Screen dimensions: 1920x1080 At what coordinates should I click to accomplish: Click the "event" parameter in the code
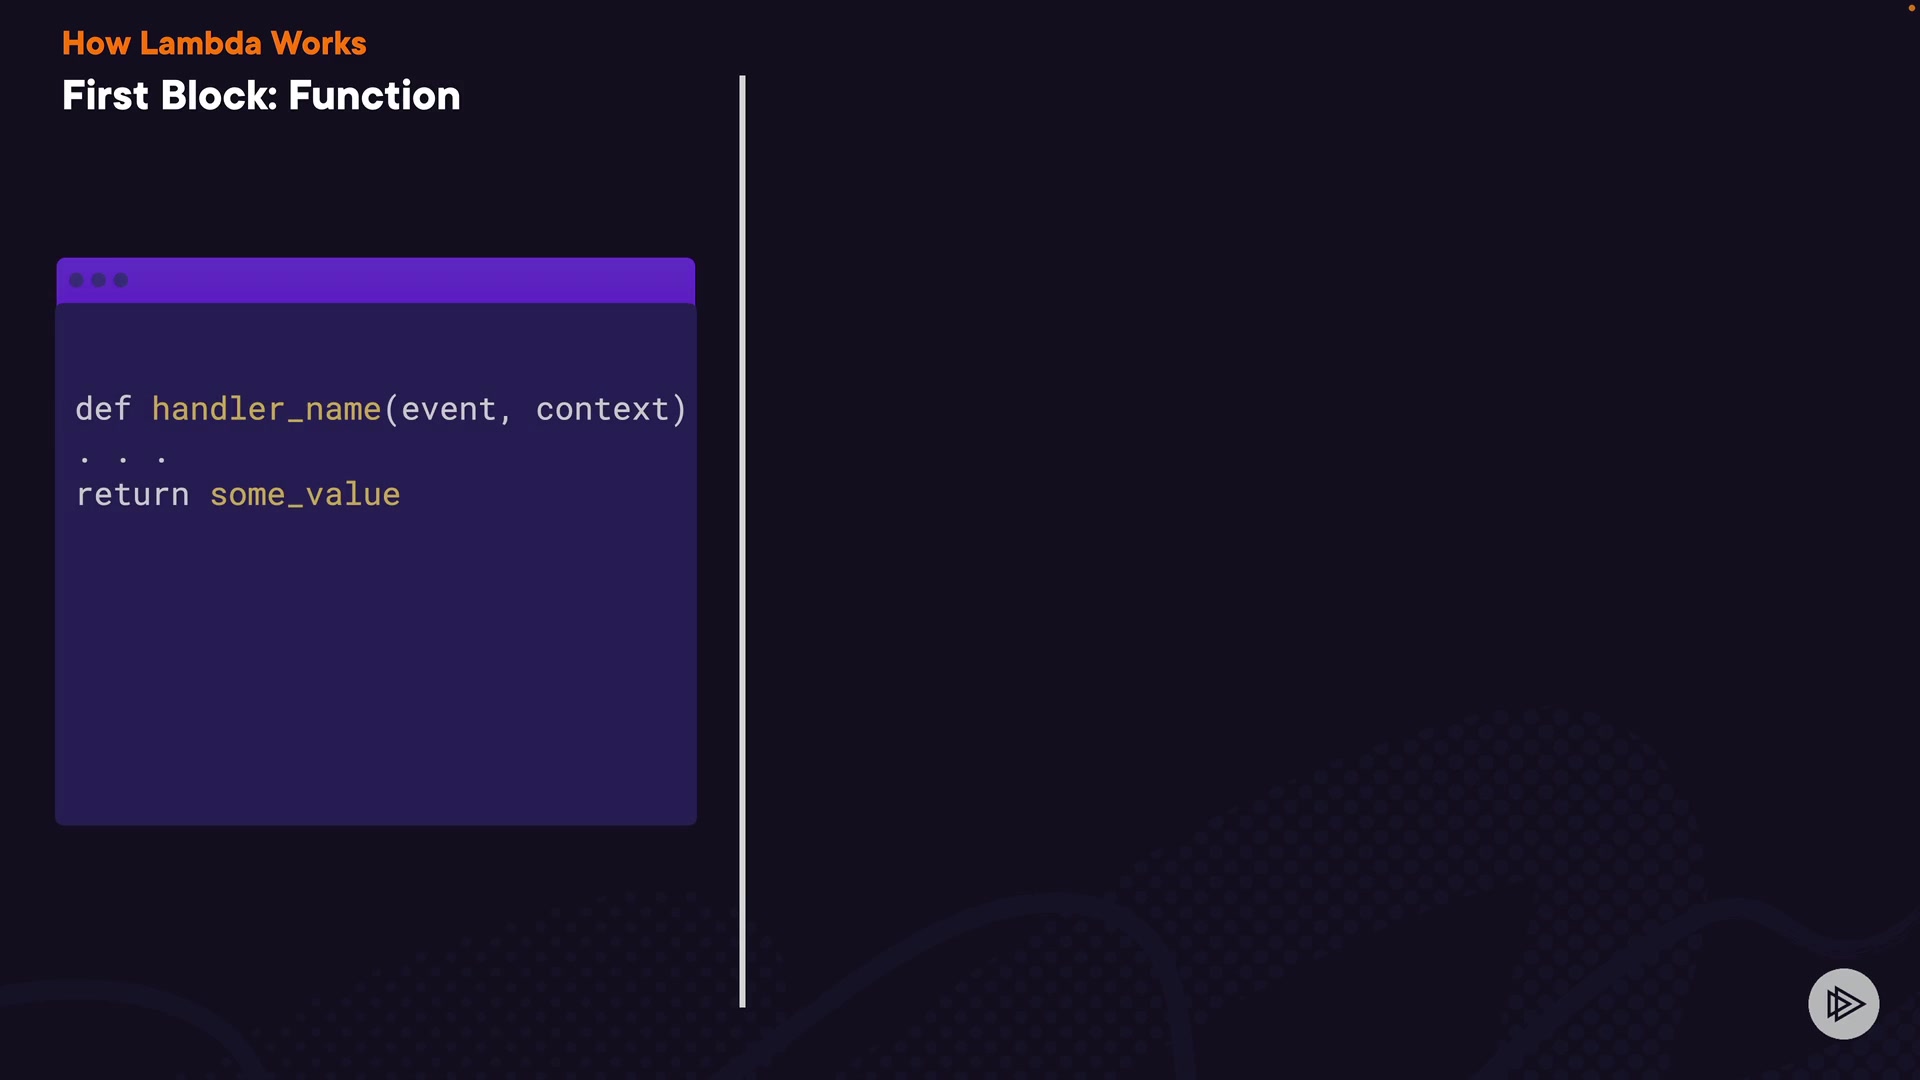[449, 409]
